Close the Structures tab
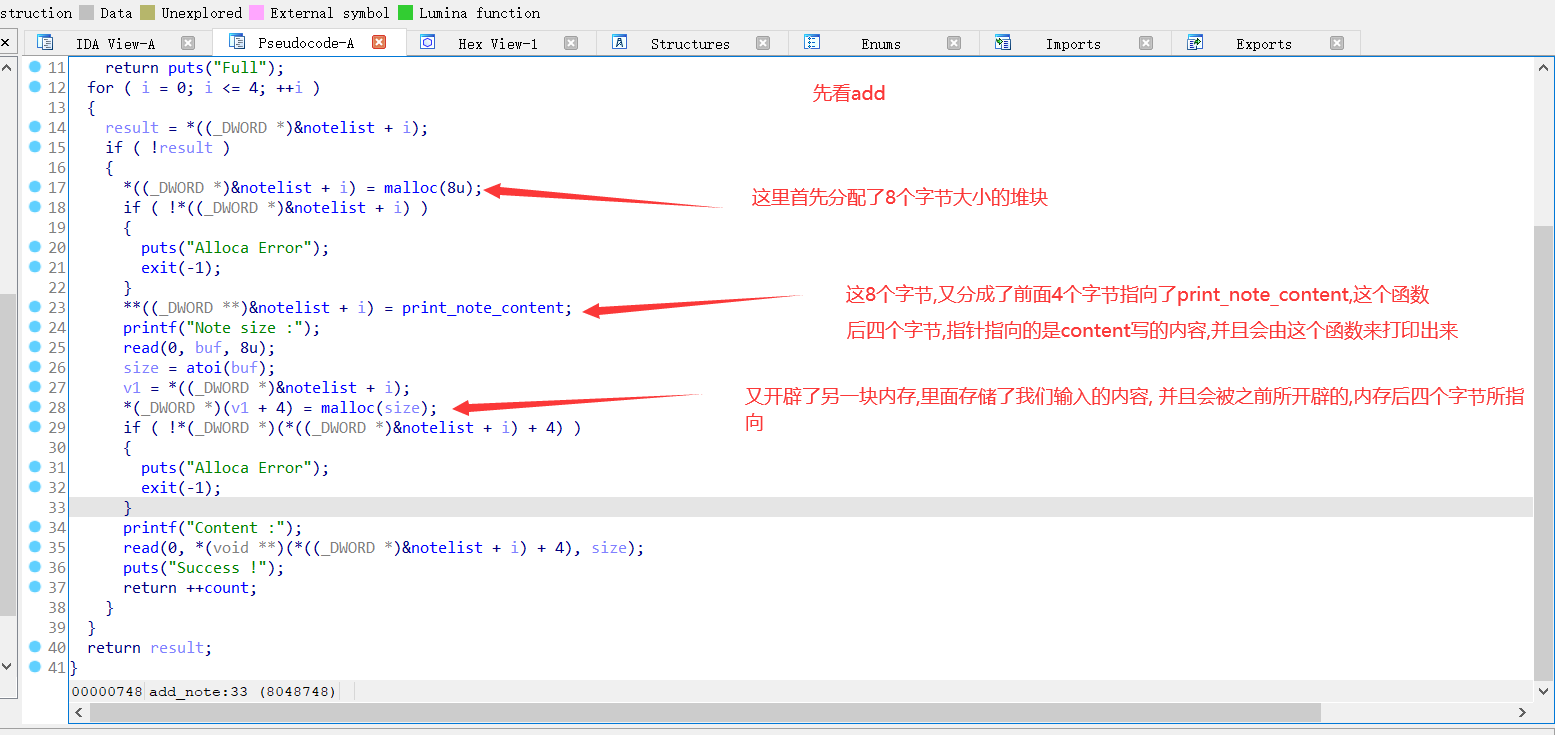Viewport: 1555px width, 735px height. tap(763, 43)
